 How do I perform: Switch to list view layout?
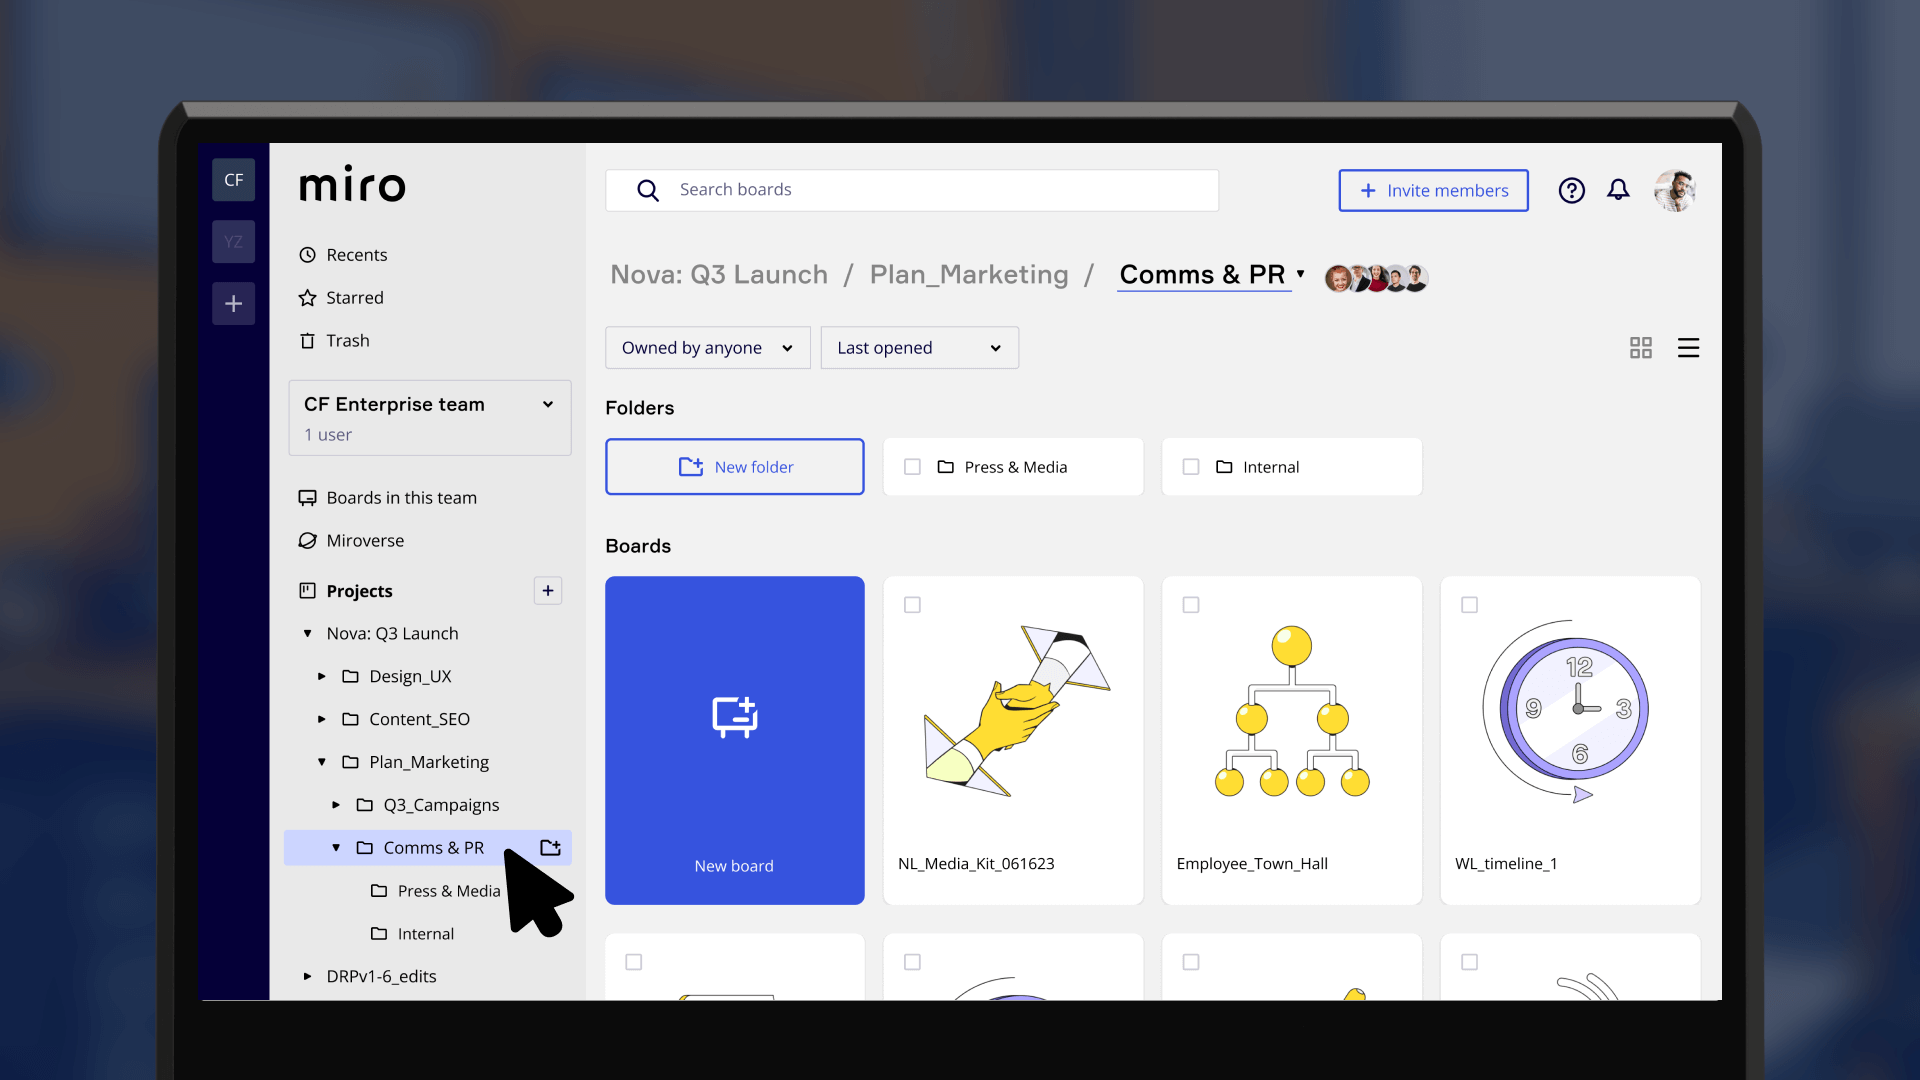1688,347
